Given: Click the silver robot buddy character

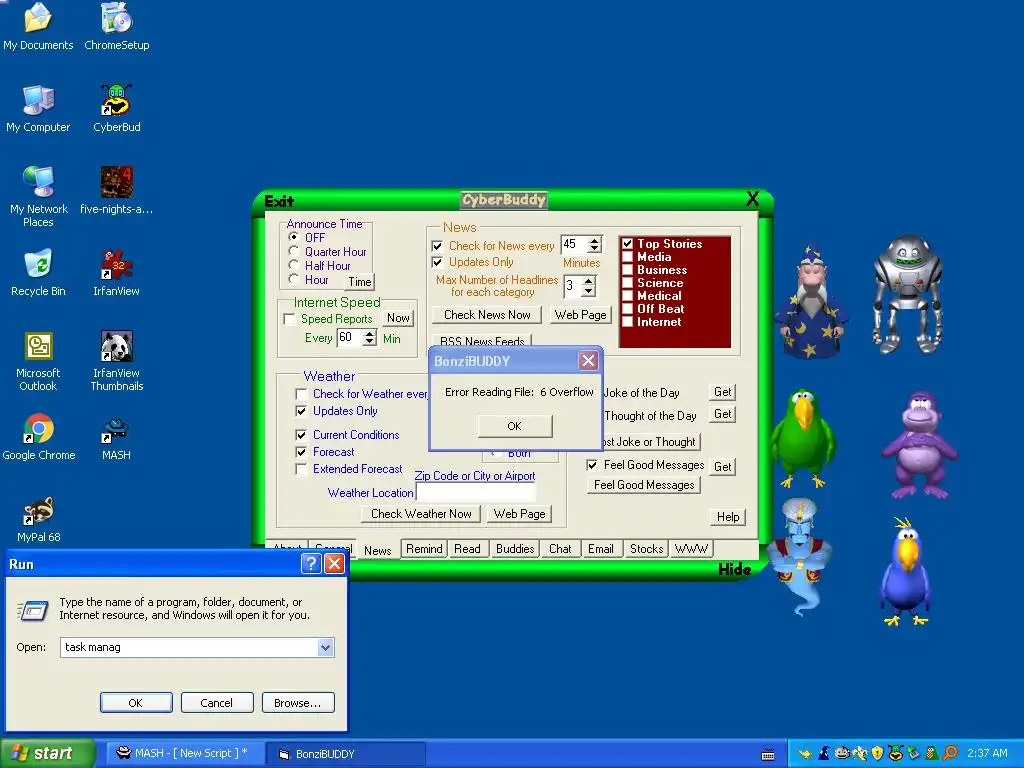Looking at the screenshot, I should click(x=908, y=294).
